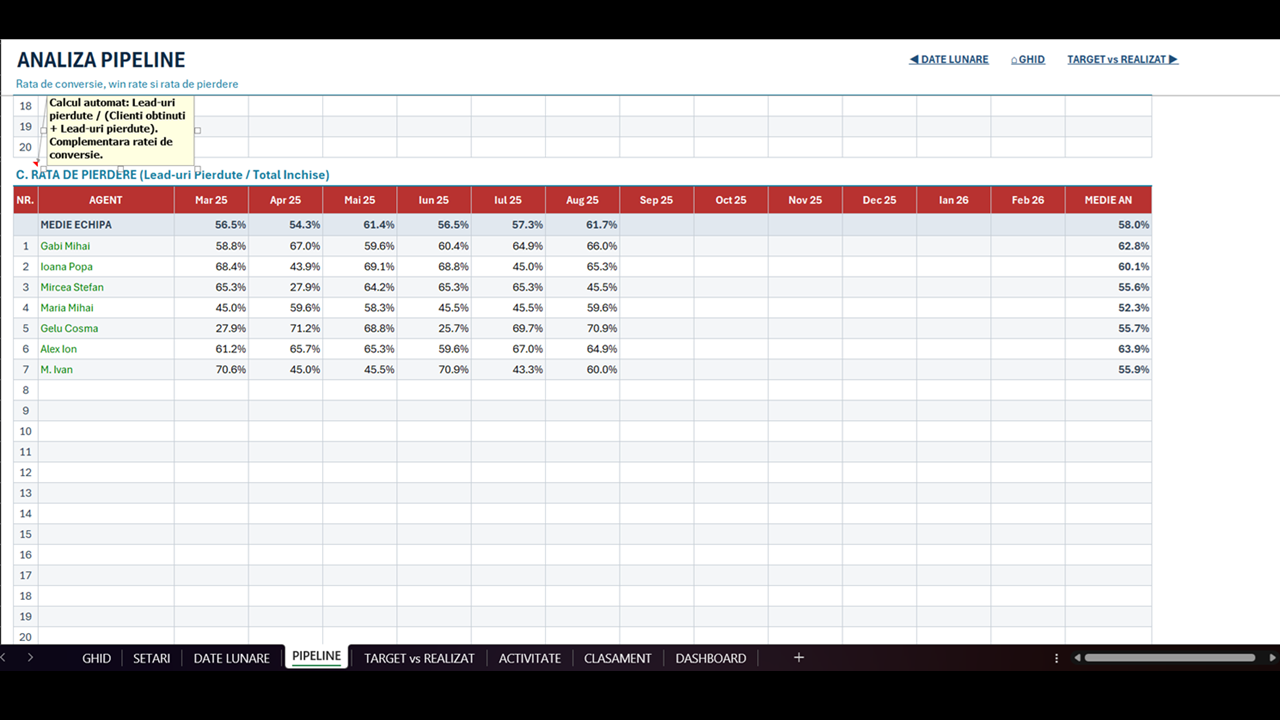1280x720 pixels.
Task: Click the previous sheet arrow in tab bar
Action: (x=4, y=657)
